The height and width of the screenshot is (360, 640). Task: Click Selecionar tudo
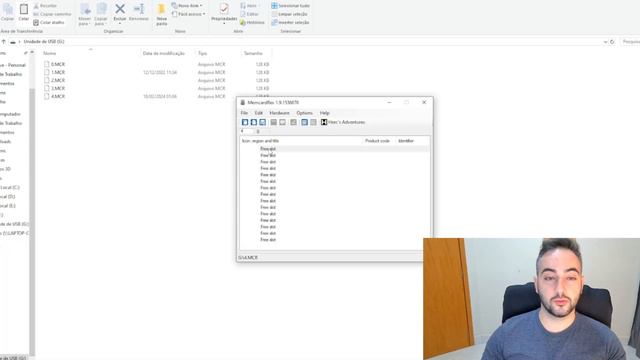(x=291, y=6)
